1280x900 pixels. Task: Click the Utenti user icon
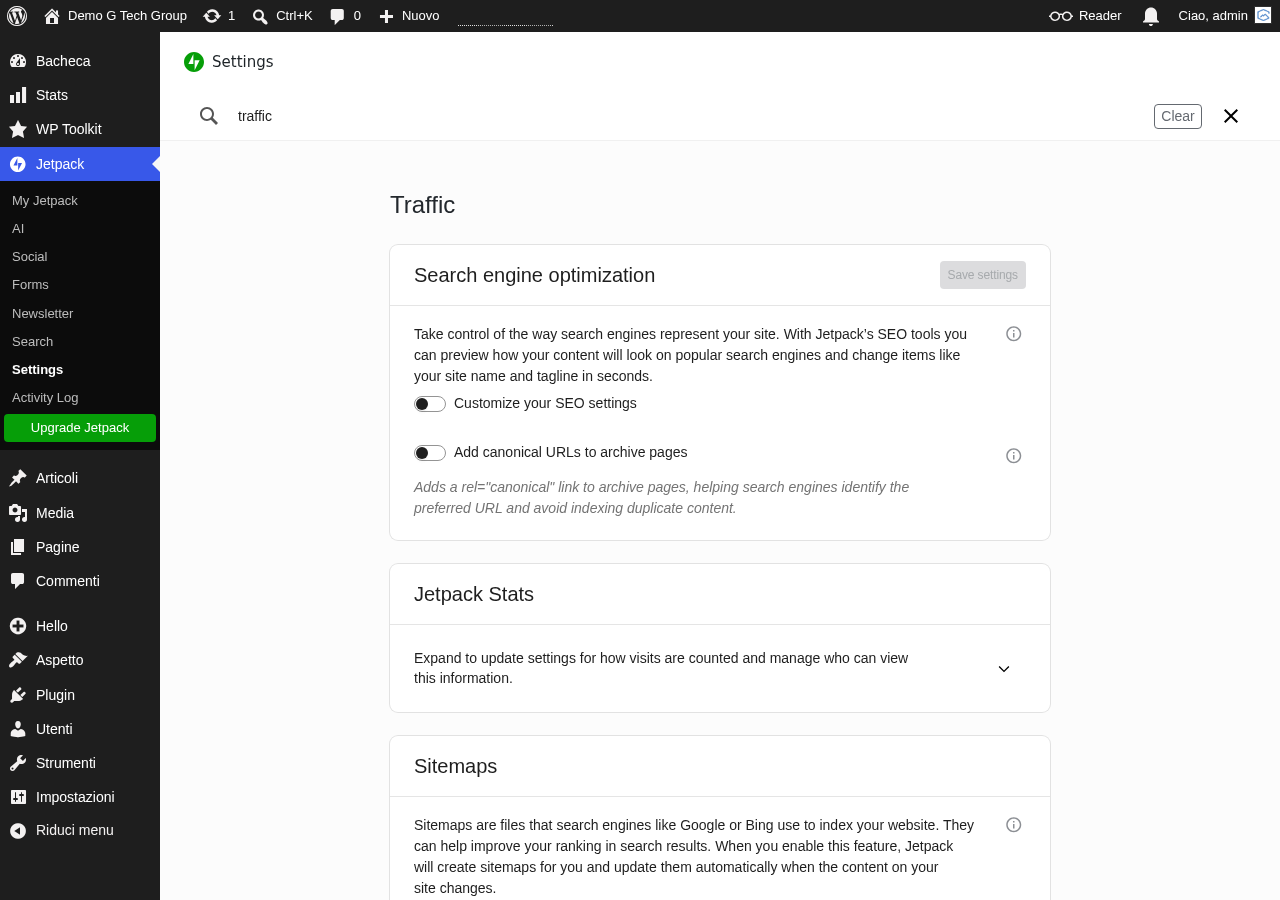pyautogui.click(x=18, y=729)
